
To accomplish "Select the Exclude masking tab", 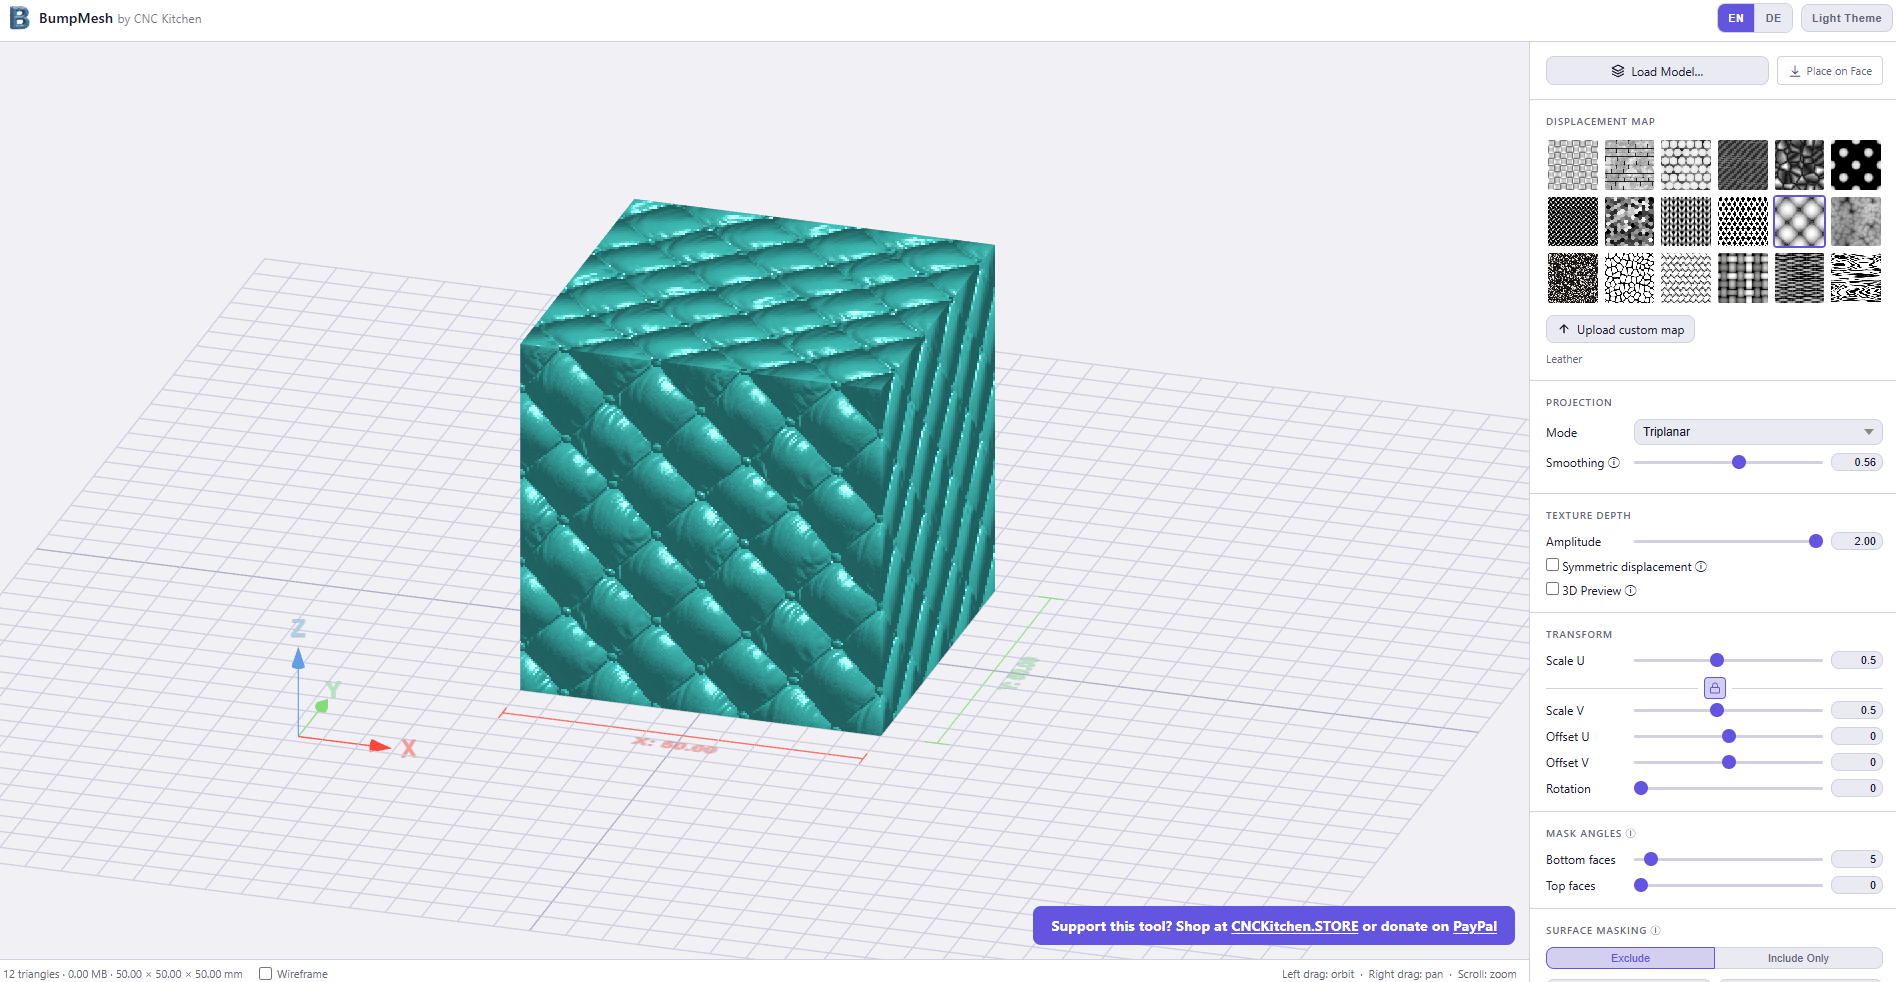I will click(x=1630, y=958).
